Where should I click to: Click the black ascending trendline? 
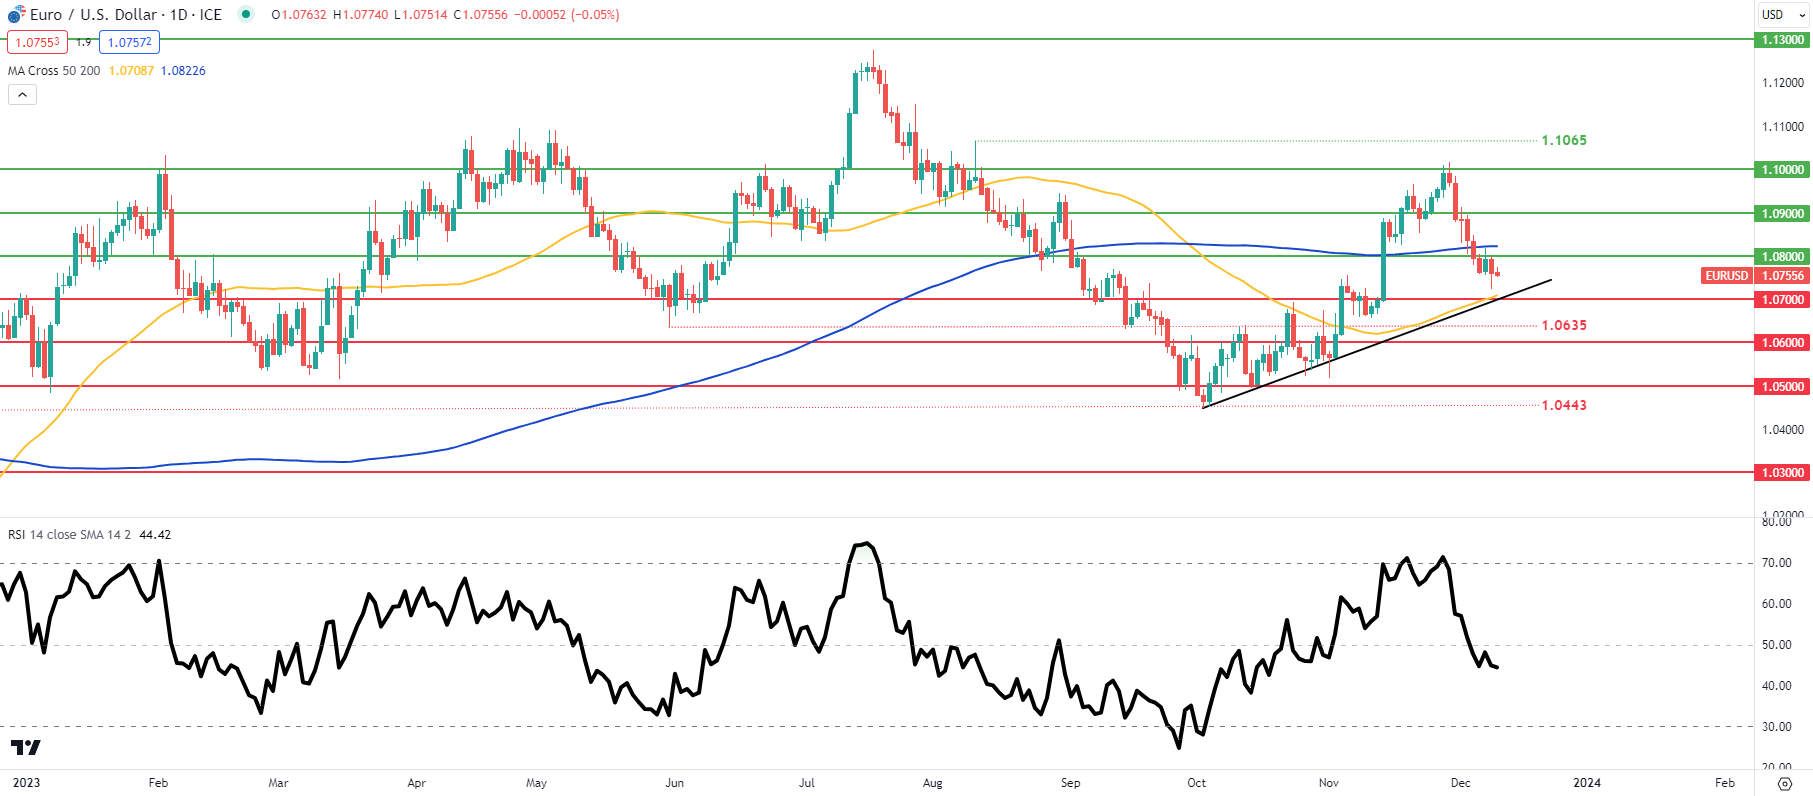[x=1376, y=343]
